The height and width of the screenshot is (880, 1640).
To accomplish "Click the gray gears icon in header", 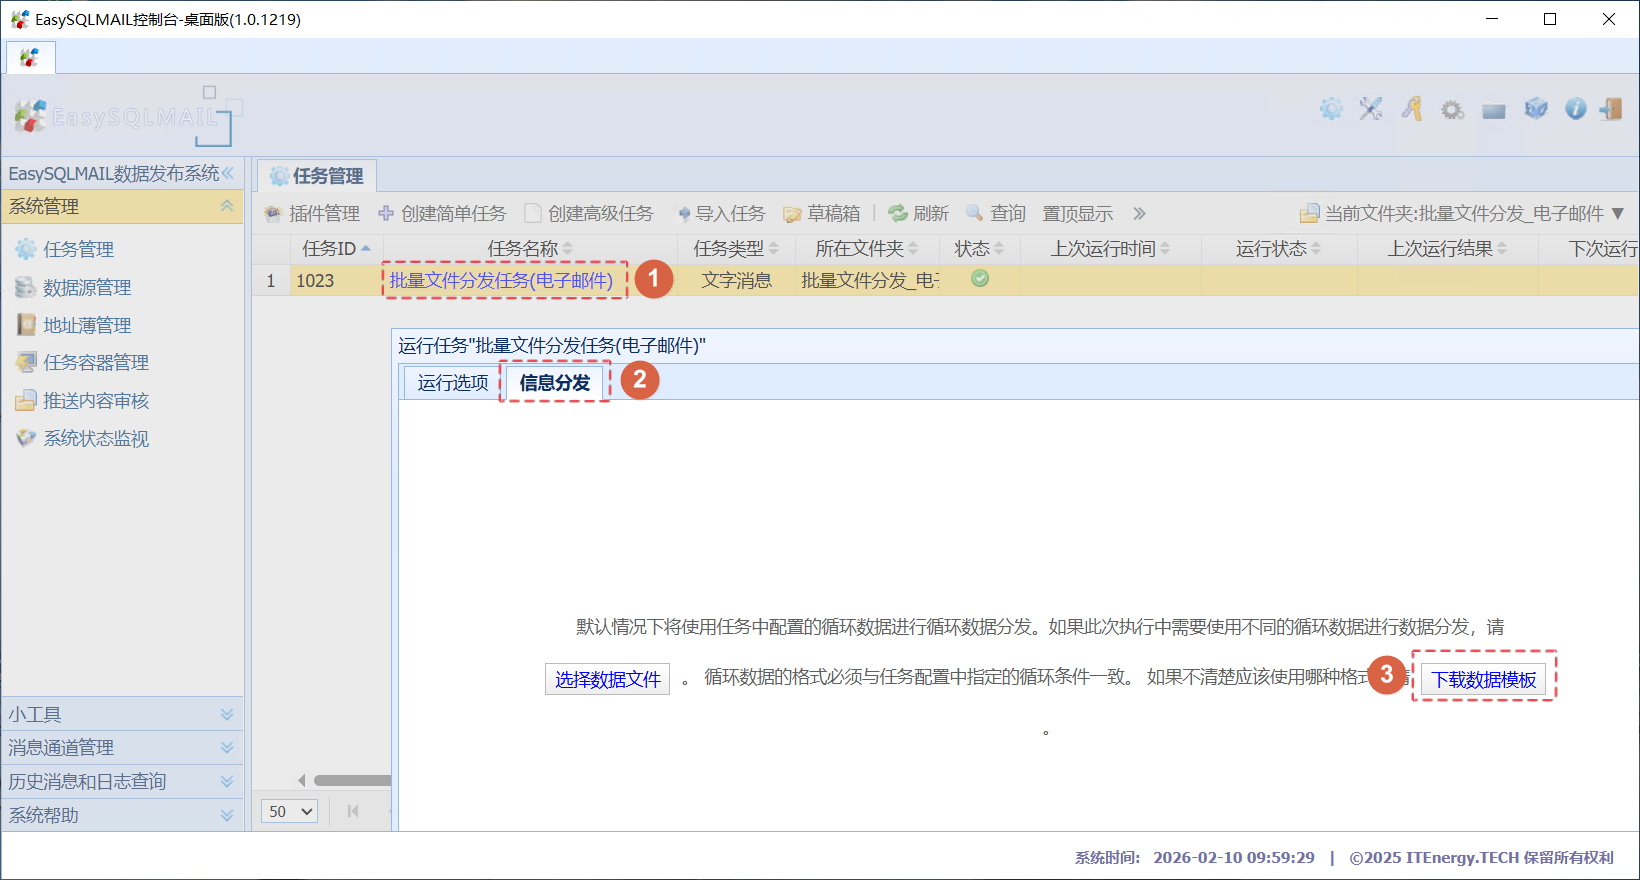I will point(1452,110).
